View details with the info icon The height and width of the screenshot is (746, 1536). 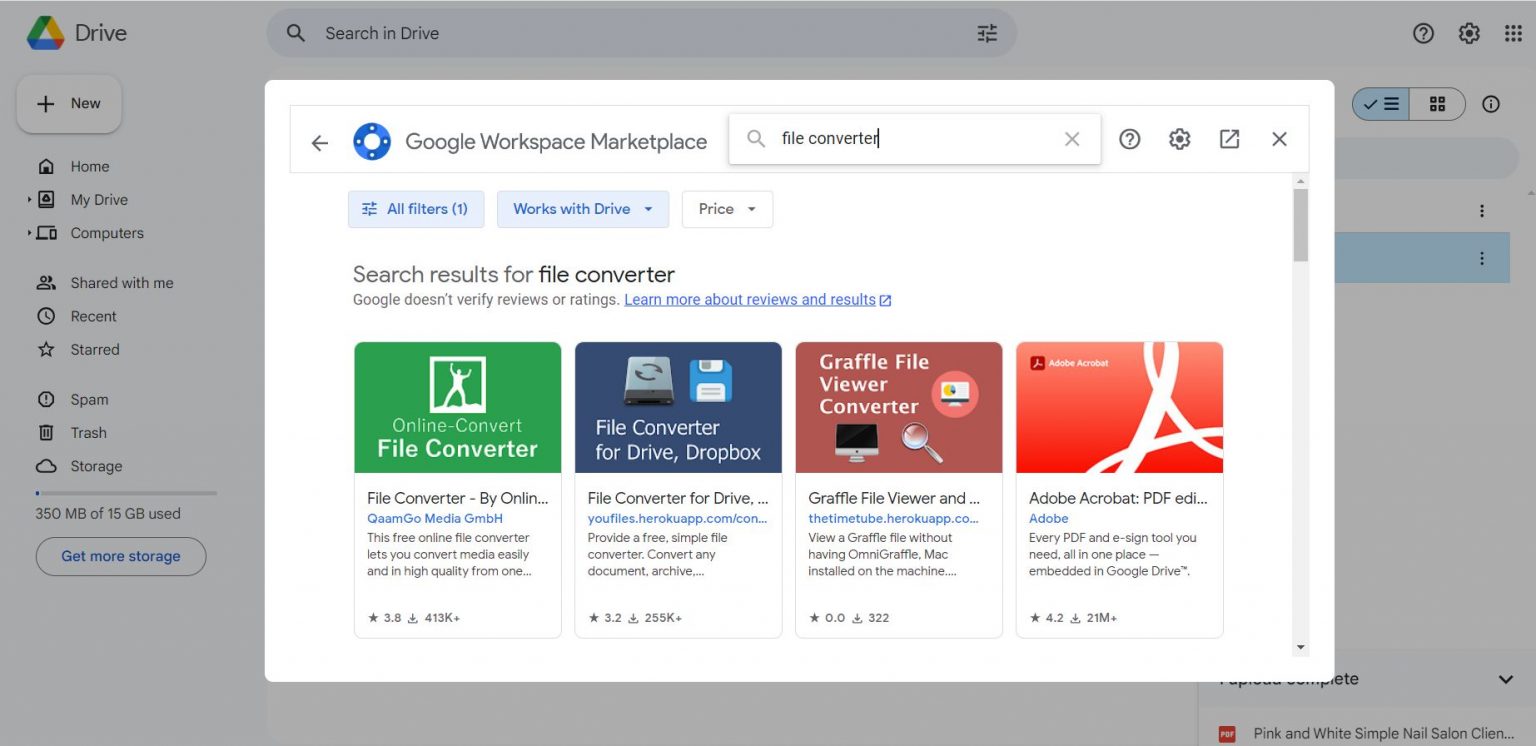click(1491, 104)
